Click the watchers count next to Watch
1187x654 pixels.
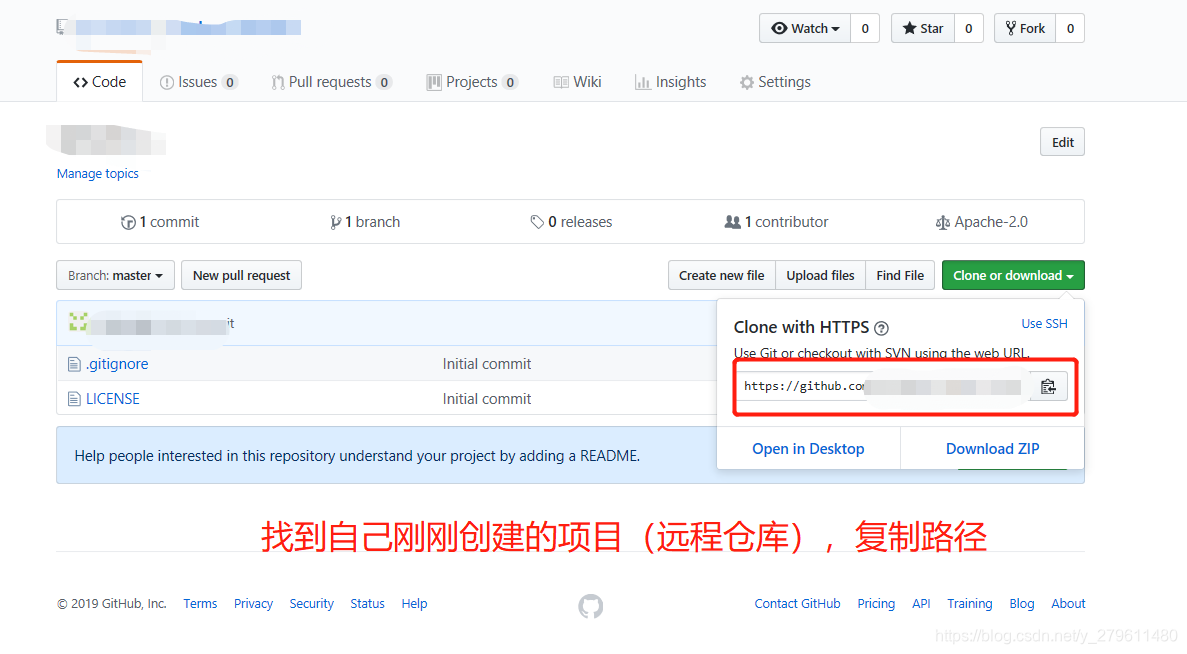[865, 29]
